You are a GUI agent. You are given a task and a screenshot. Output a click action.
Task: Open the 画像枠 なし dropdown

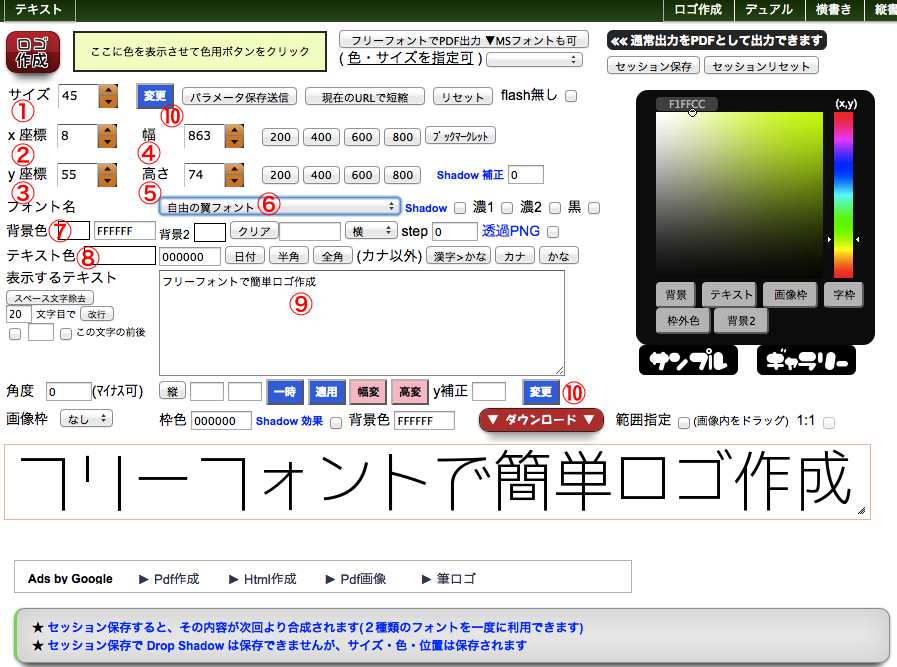pos(86,419)
